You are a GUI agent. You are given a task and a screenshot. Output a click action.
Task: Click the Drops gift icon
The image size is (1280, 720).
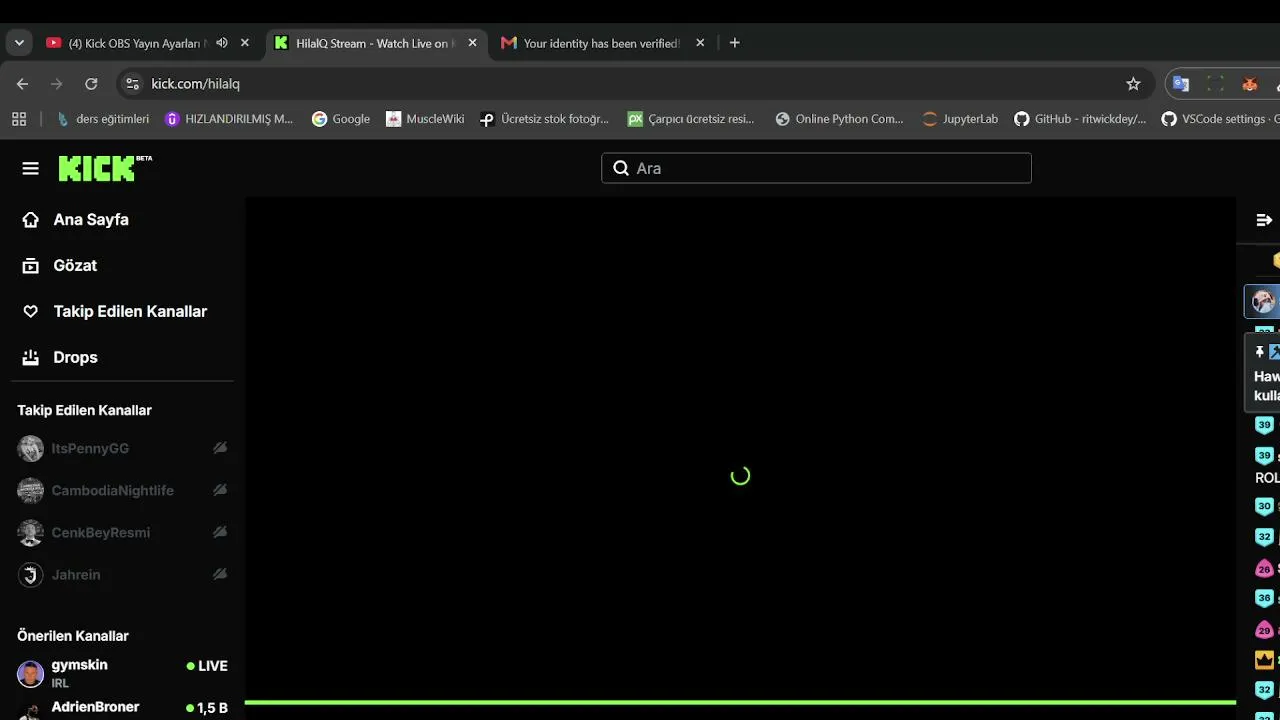(31, 357)
